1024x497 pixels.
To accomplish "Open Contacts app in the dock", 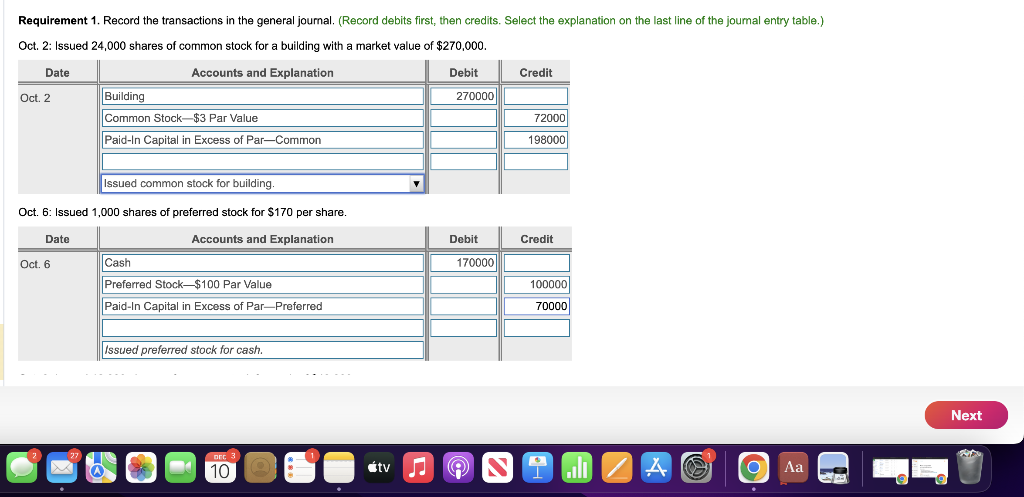I will click(x=260, y=468).
